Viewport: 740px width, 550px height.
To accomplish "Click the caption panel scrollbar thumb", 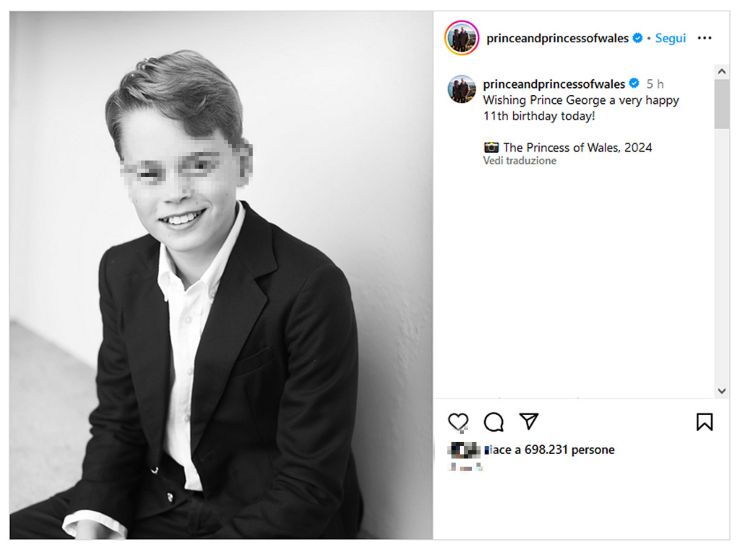I will 722,104.
